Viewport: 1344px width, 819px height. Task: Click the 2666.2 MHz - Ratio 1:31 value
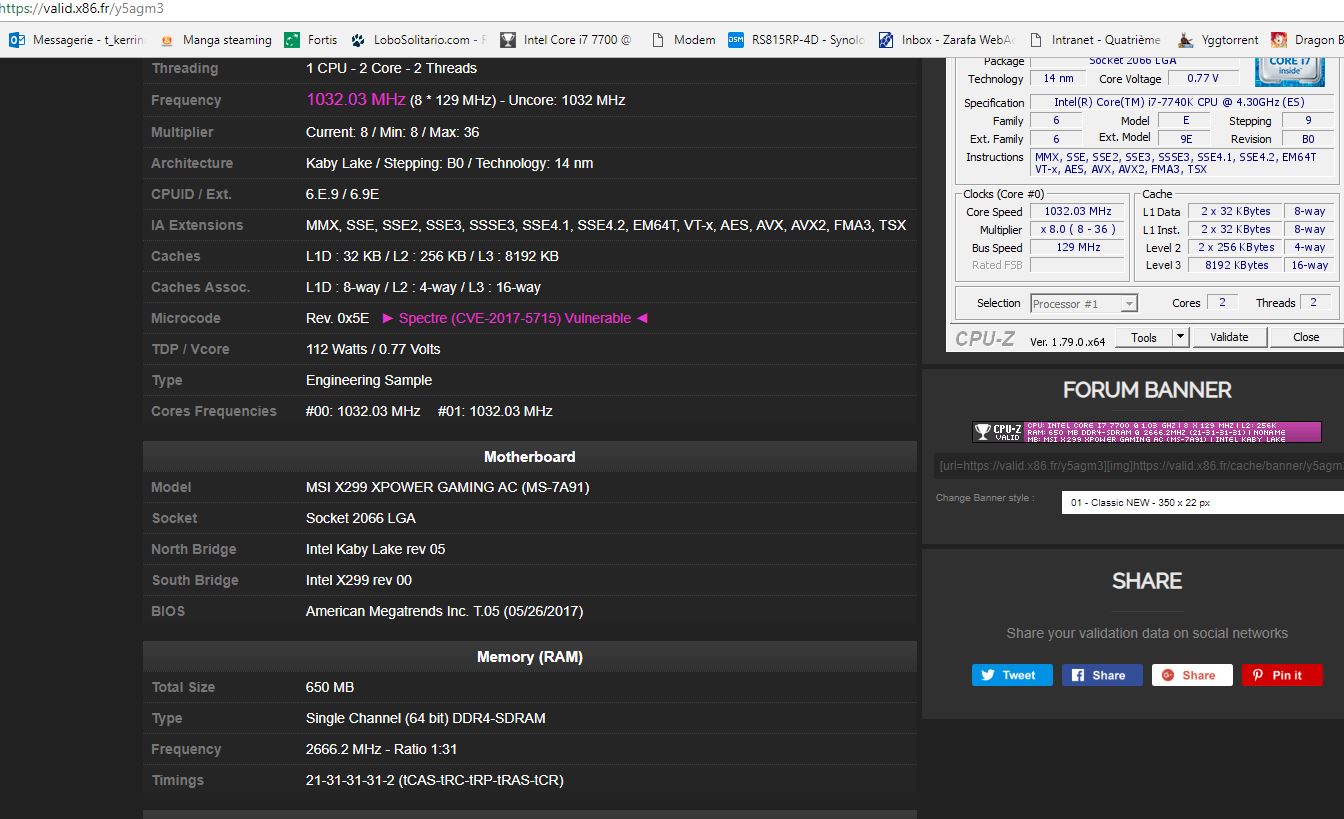coord(382,749)
